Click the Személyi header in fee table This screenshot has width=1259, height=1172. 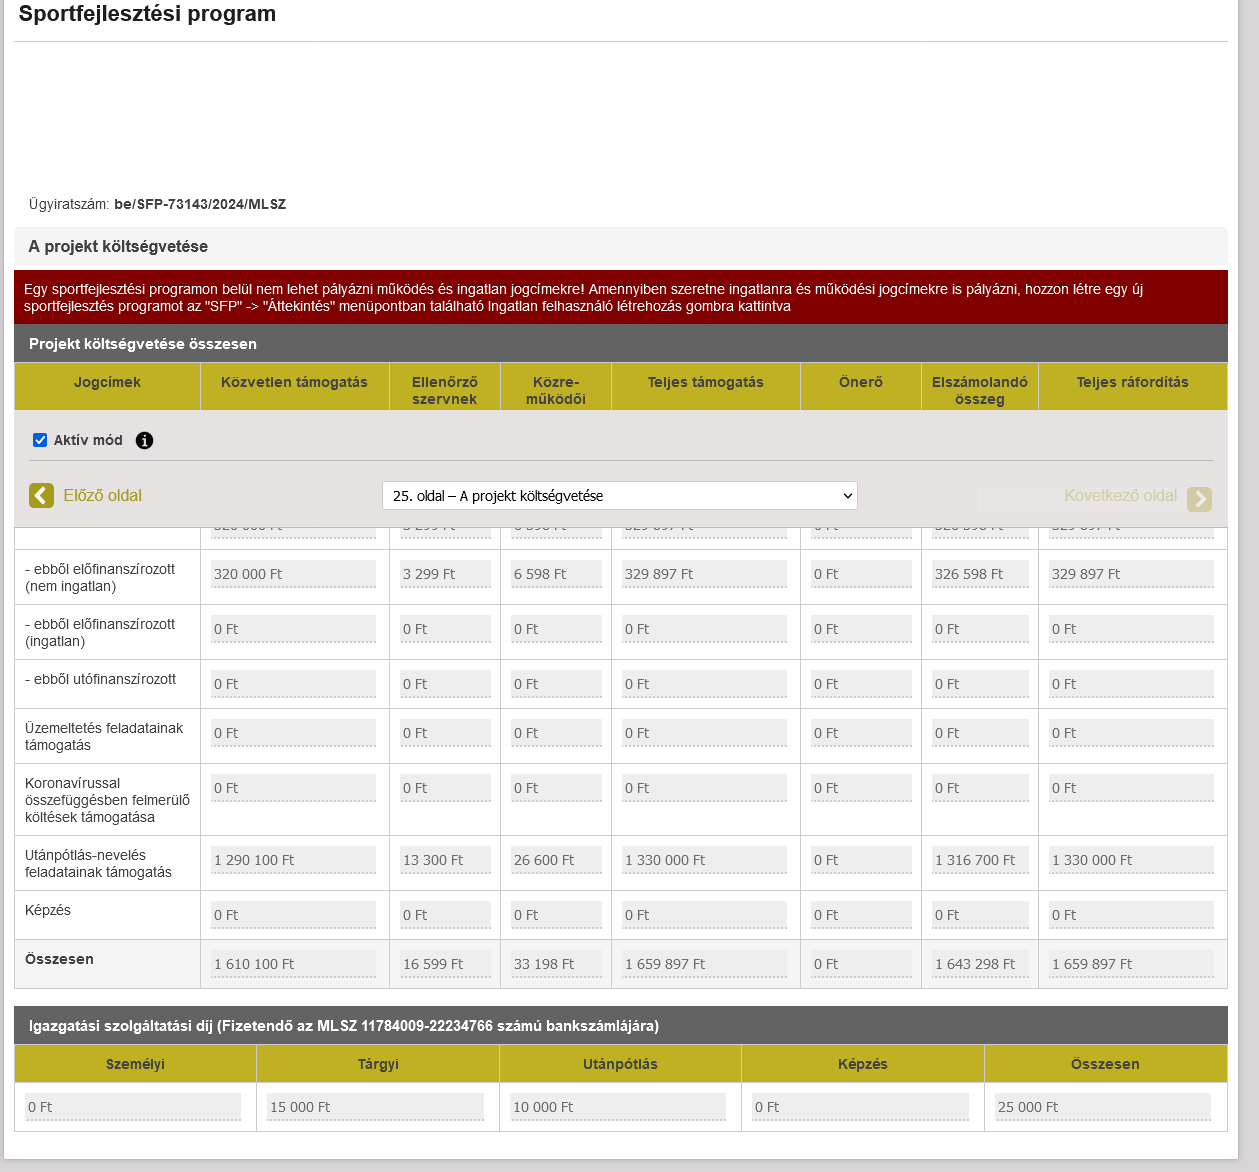click(135, 1064)
